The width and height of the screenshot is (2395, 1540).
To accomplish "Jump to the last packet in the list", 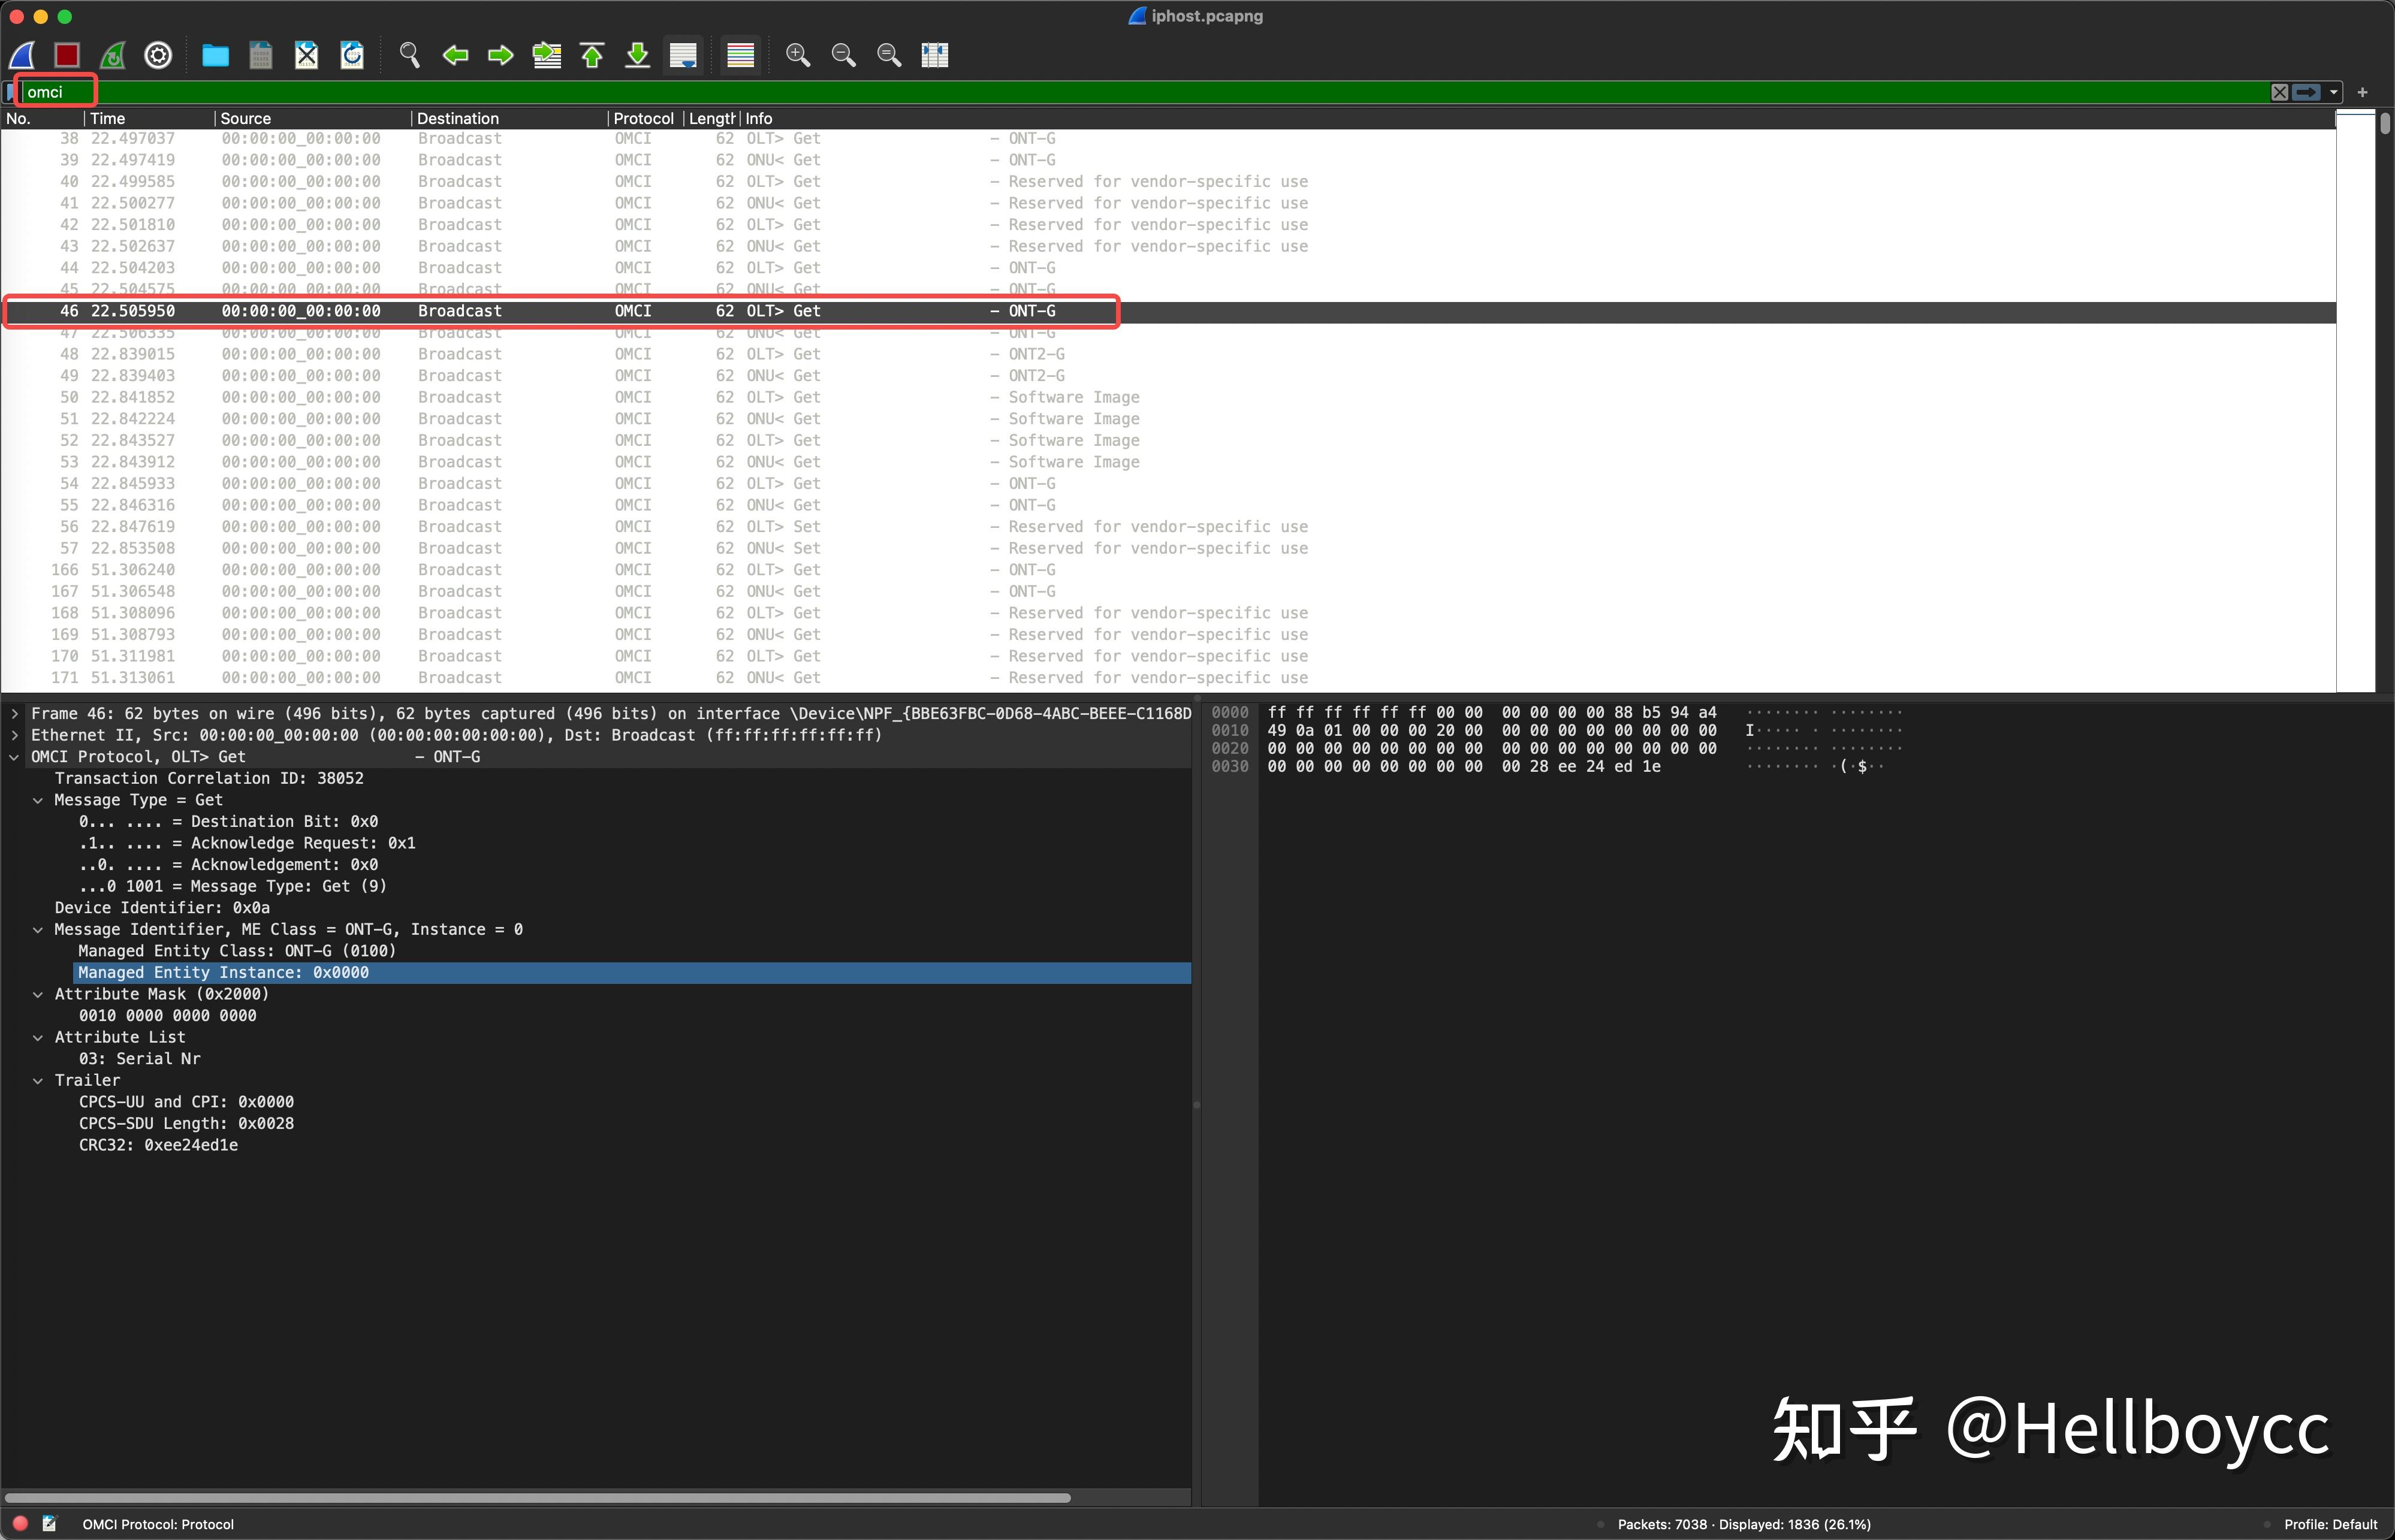I will pyautogui.click(x=637, y=55).
